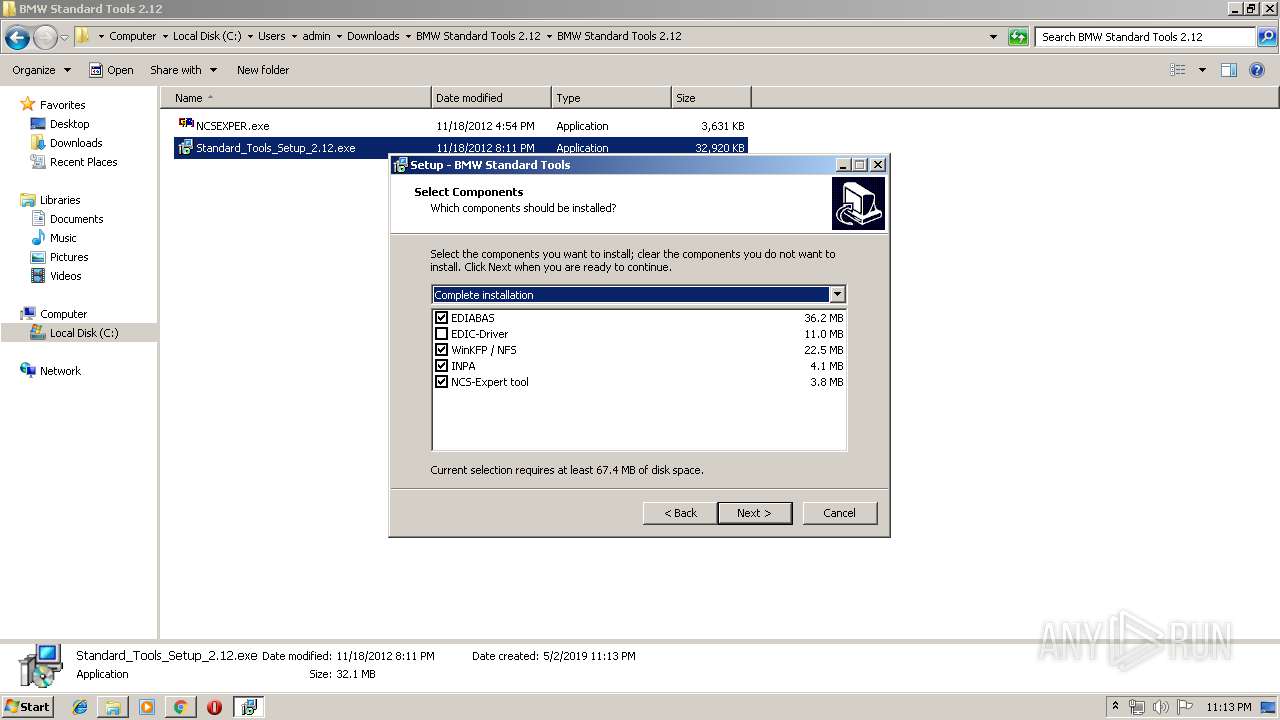Launch Internet Explorer from taskbar
1280x720 pixels.
(x=80, y=707)
